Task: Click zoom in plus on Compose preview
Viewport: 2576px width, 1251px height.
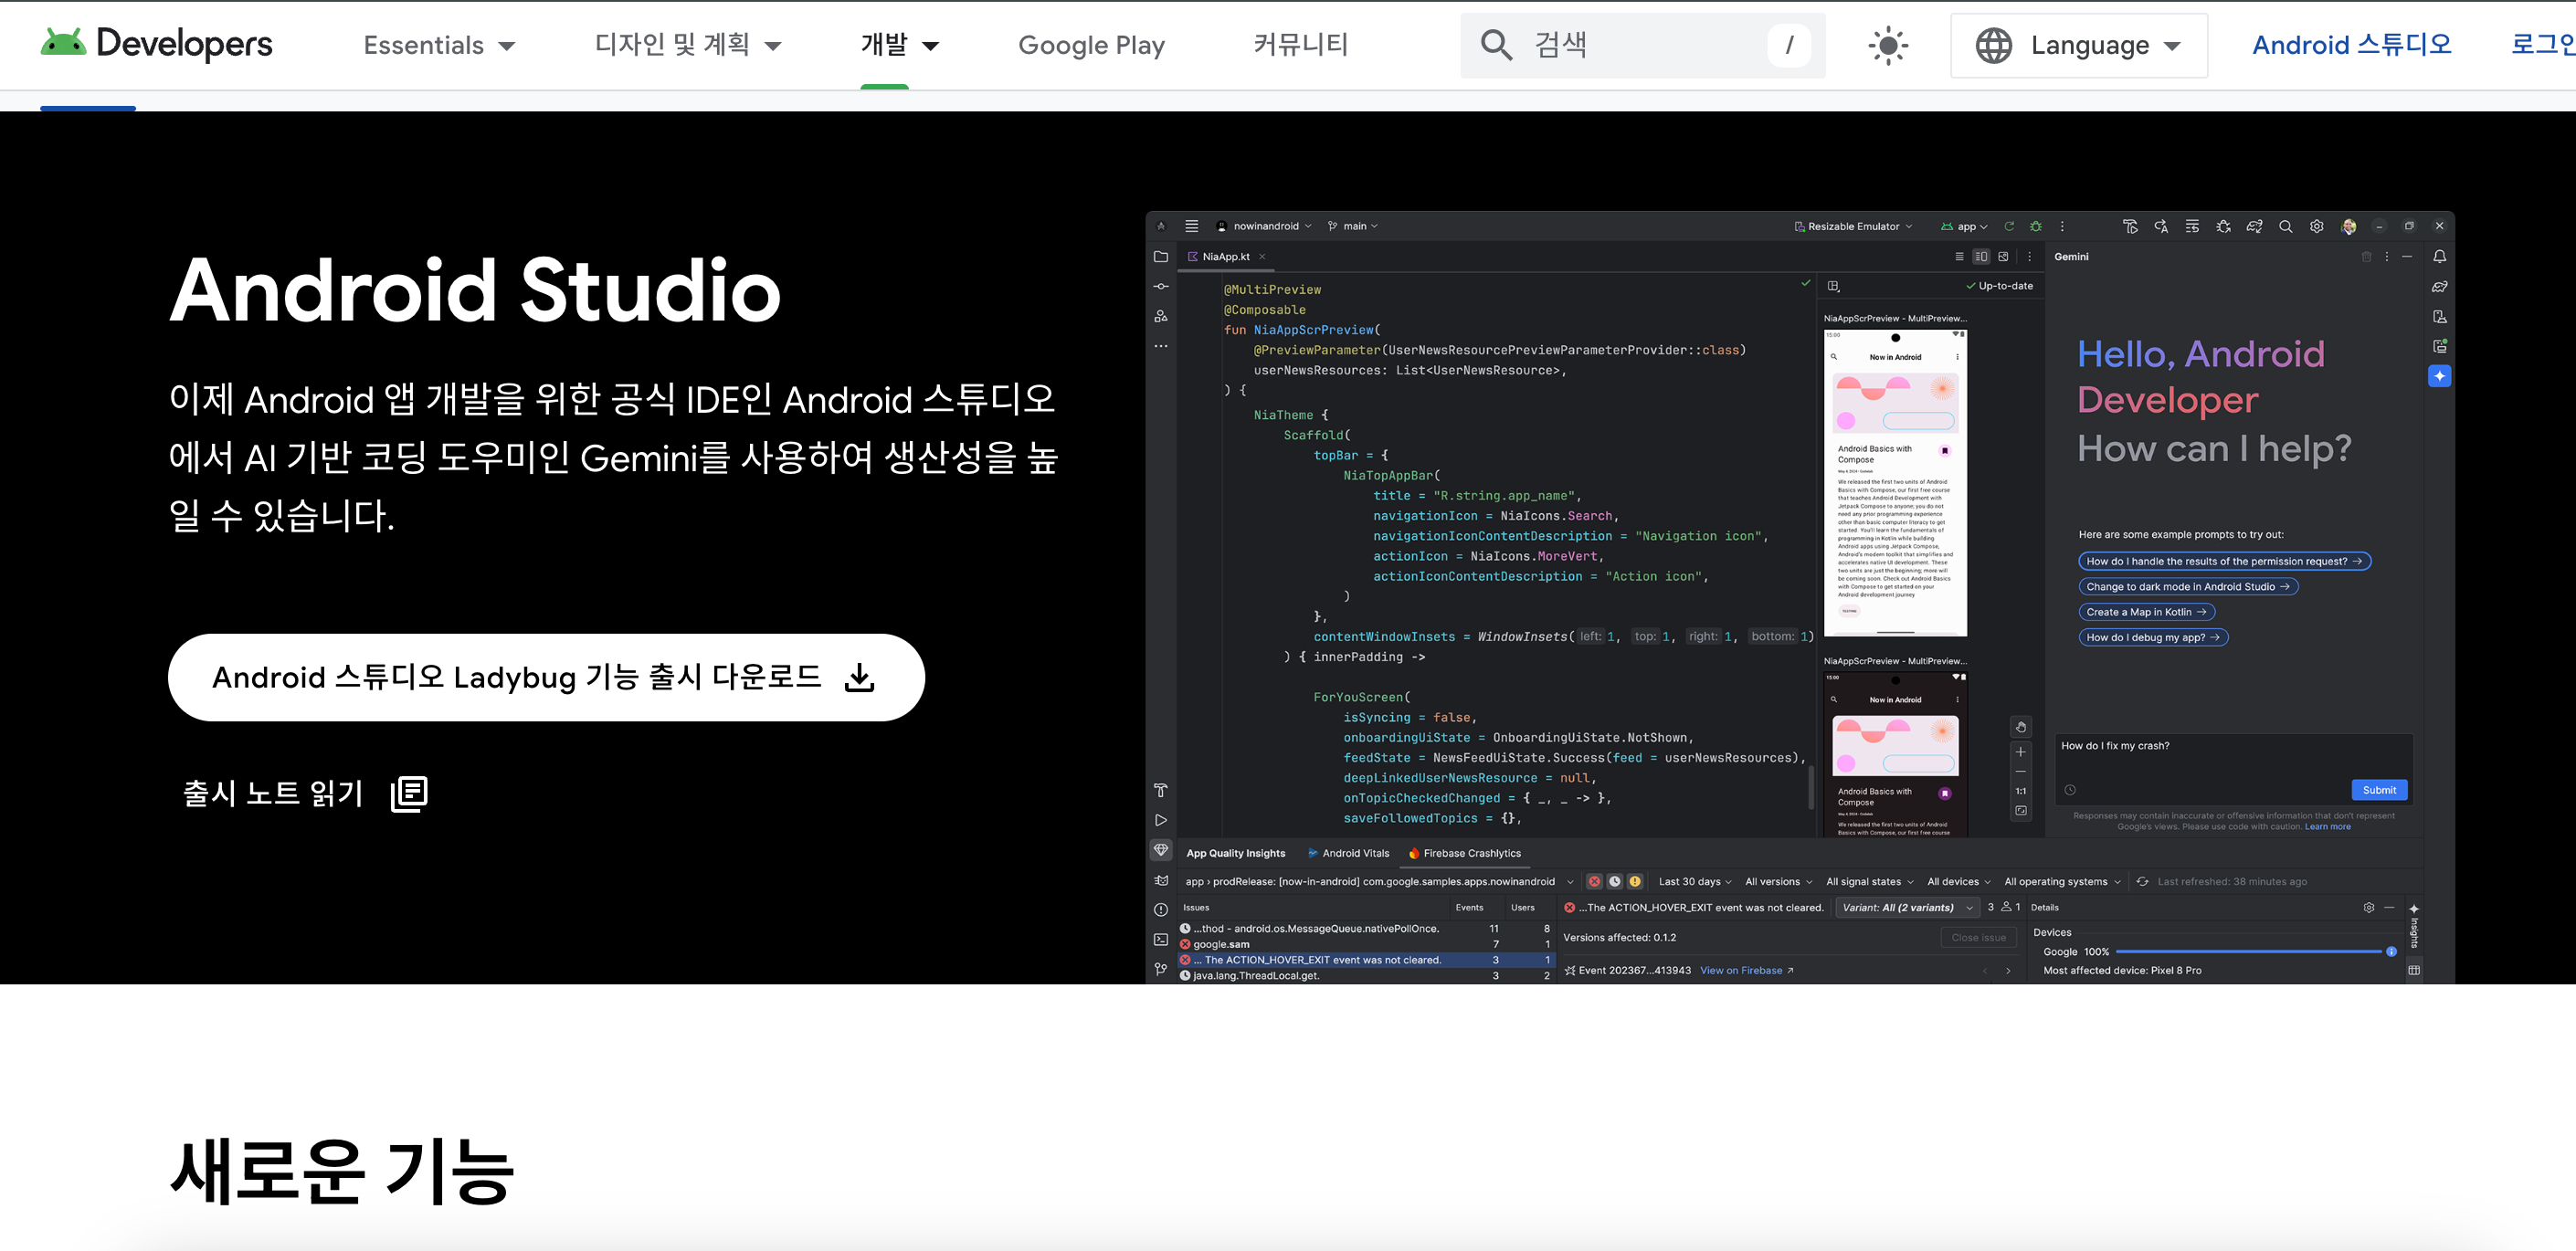Action: [x=2020, y=752]
